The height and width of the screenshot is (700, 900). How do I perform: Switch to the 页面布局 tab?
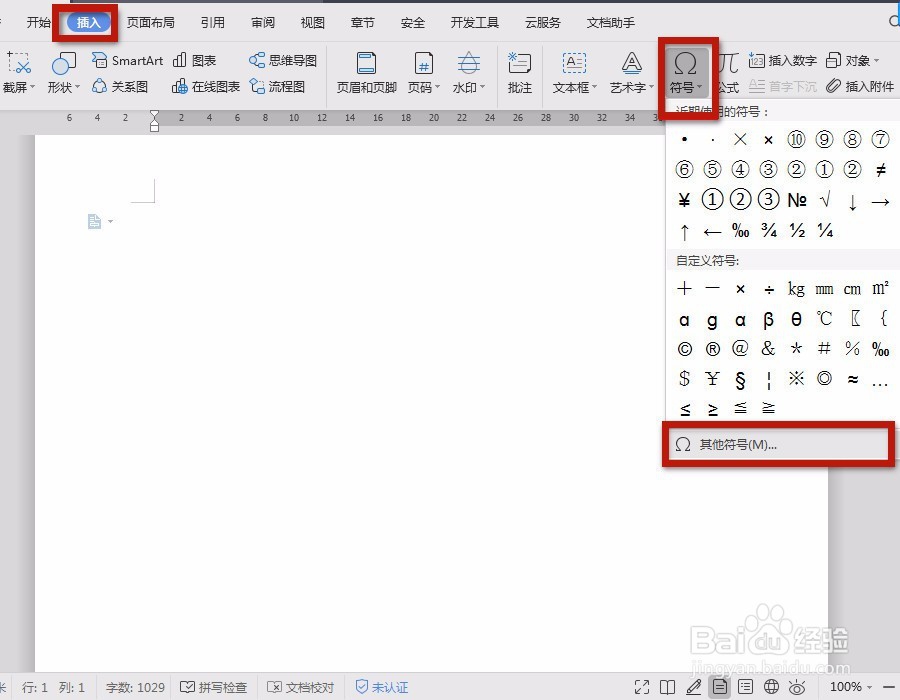(x=150, y=22)
